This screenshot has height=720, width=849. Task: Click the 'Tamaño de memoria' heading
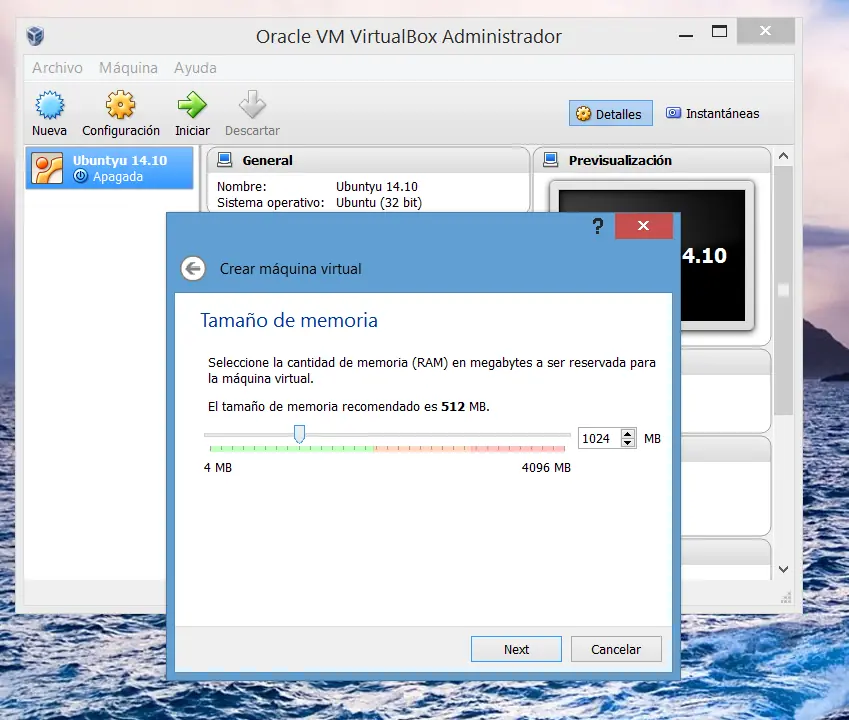pos(289,320)
